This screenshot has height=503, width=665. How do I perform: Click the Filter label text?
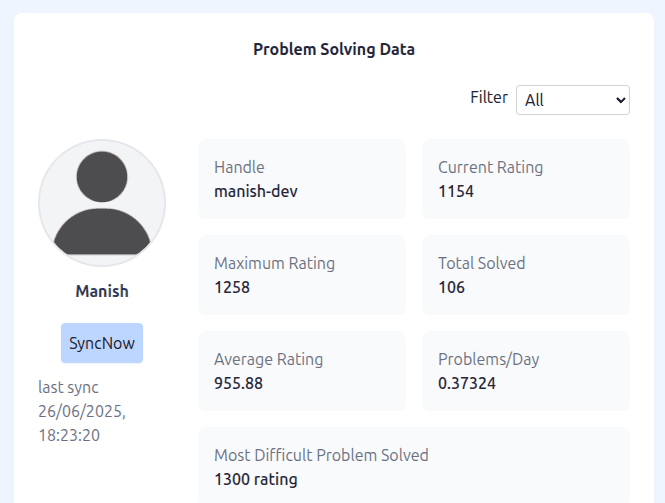(489, 97)
